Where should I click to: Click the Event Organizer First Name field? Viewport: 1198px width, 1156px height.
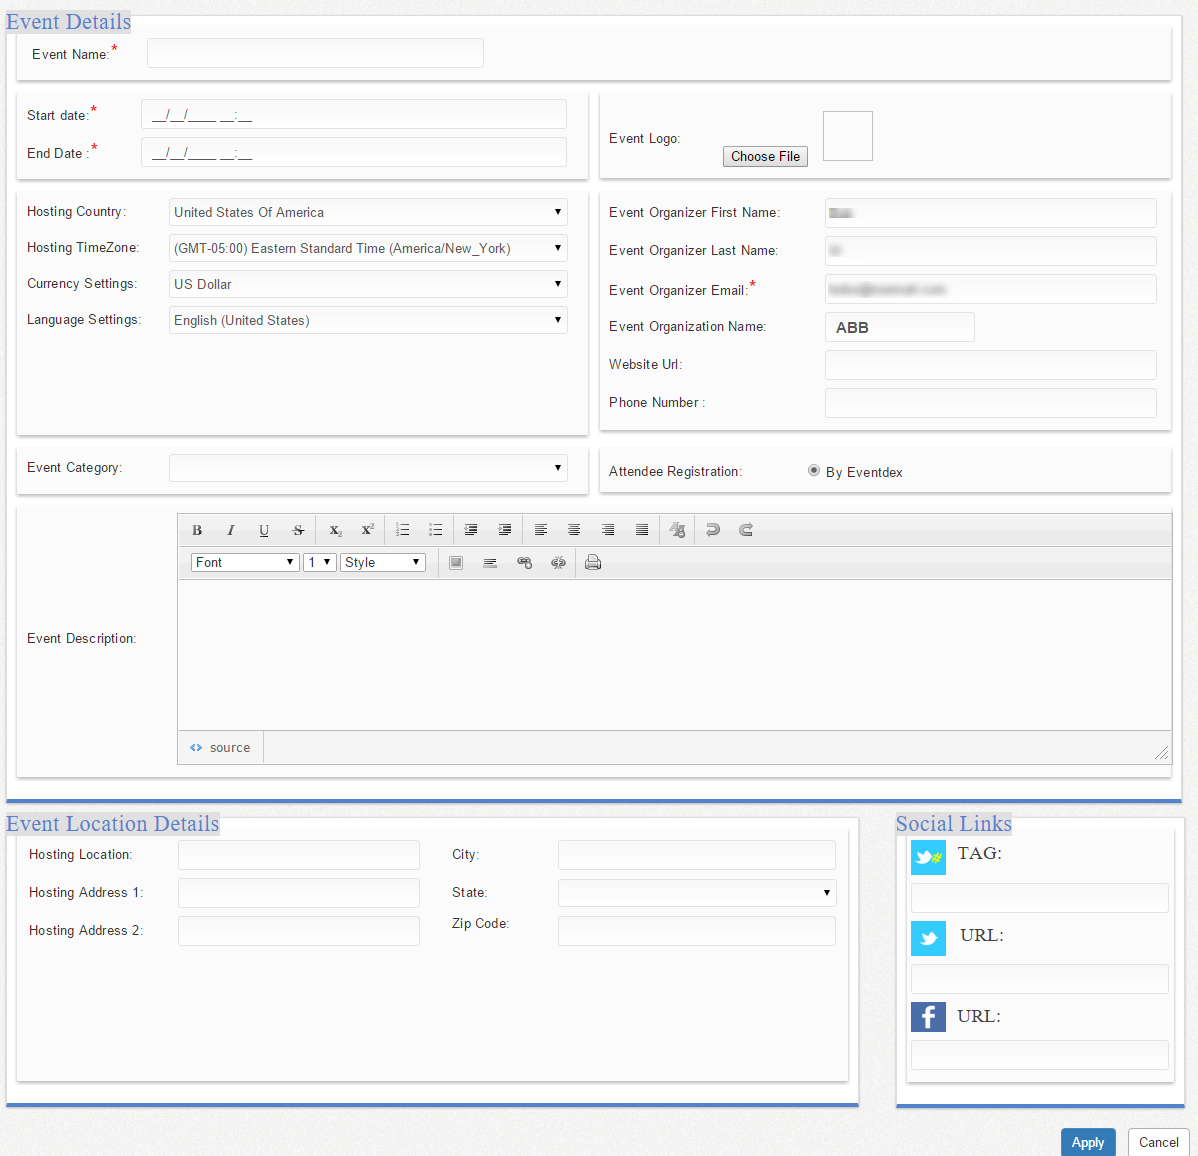tap(990, 212)
